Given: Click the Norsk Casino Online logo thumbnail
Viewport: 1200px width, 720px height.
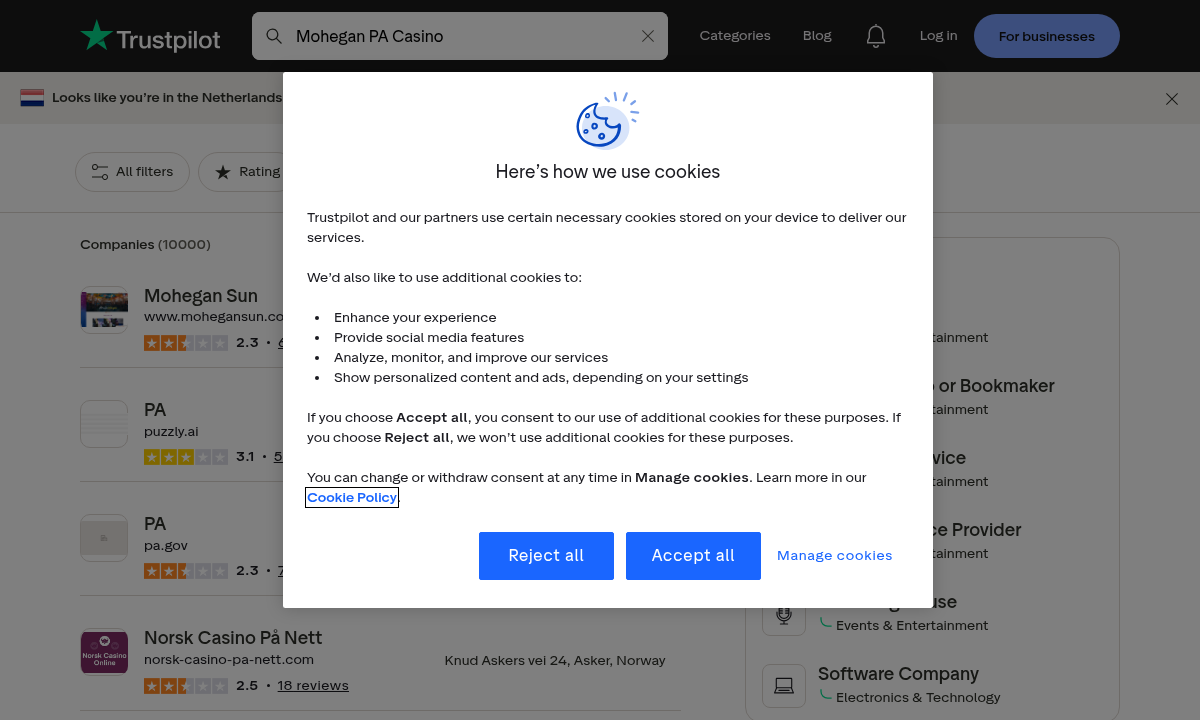Looking at the screenshot, I should point(104,652).
